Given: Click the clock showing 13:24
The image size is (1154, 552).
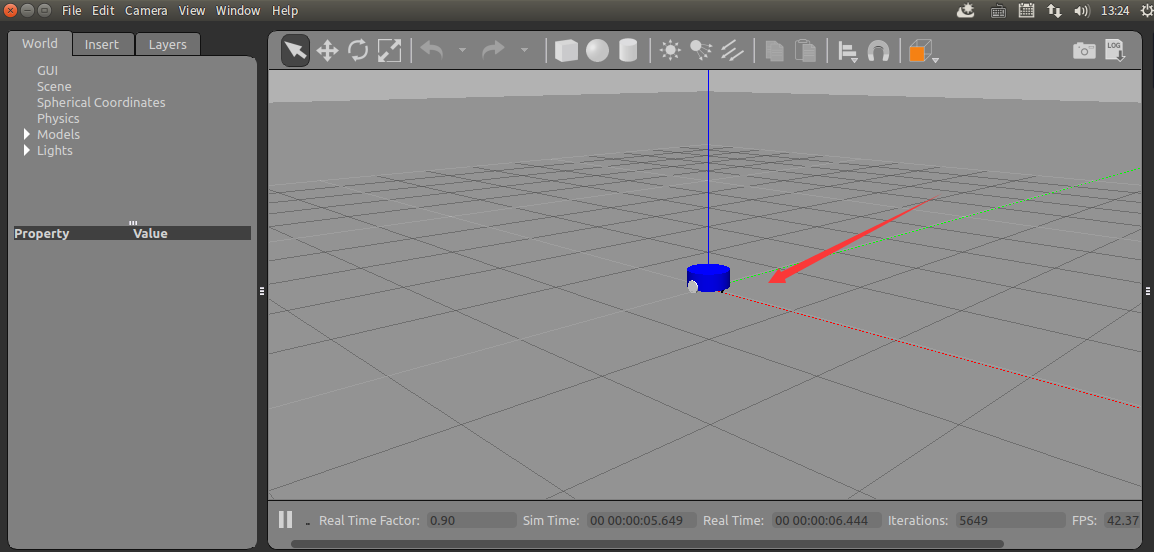Looking at the screenshot, I should coord(1115,10).
